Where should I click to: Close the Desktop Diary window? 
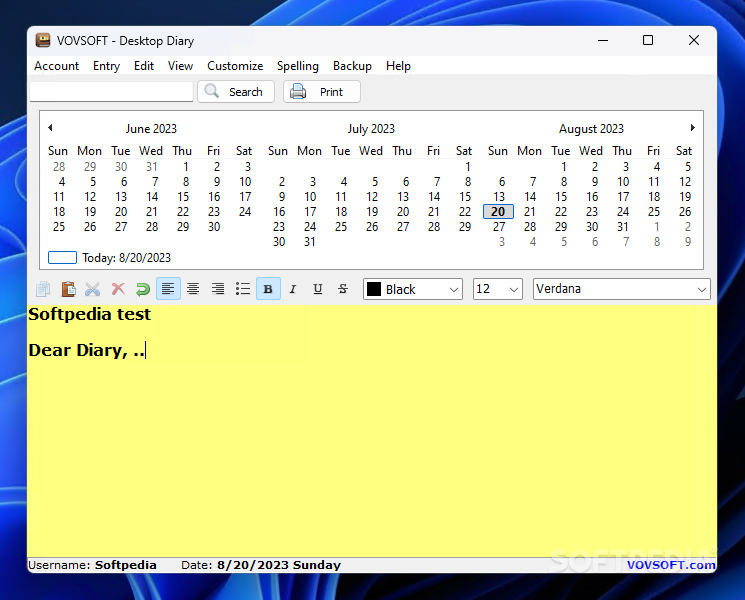(x=694, y=40)
